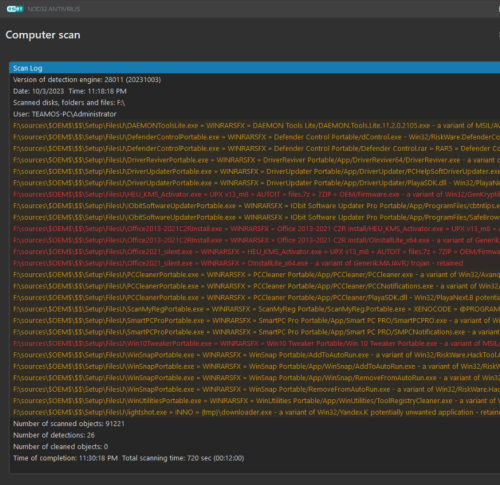Select the DriverReviverPortable.exe detection row
The height and width of the screenshot is (485, 500).
pyautogui.click(x=255, y=160)
